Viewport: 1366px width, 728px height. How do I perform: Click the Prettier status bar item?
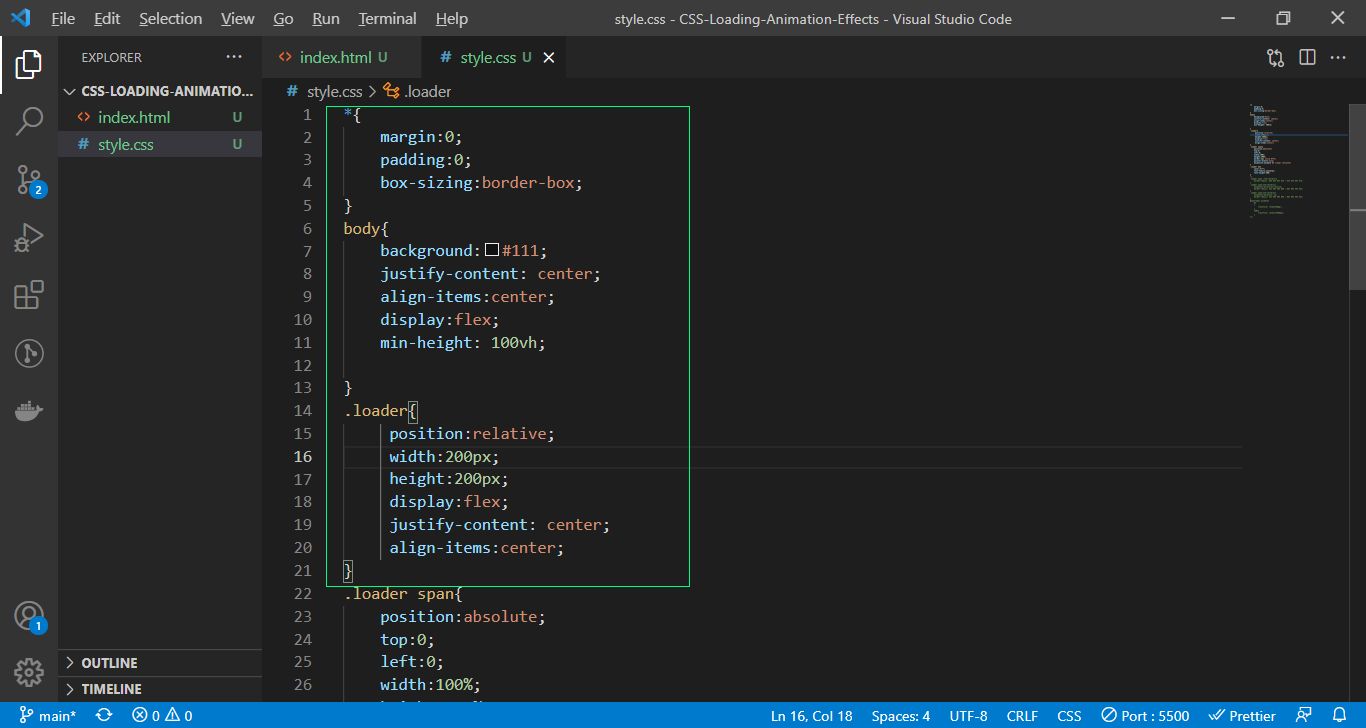(1242, 716)
